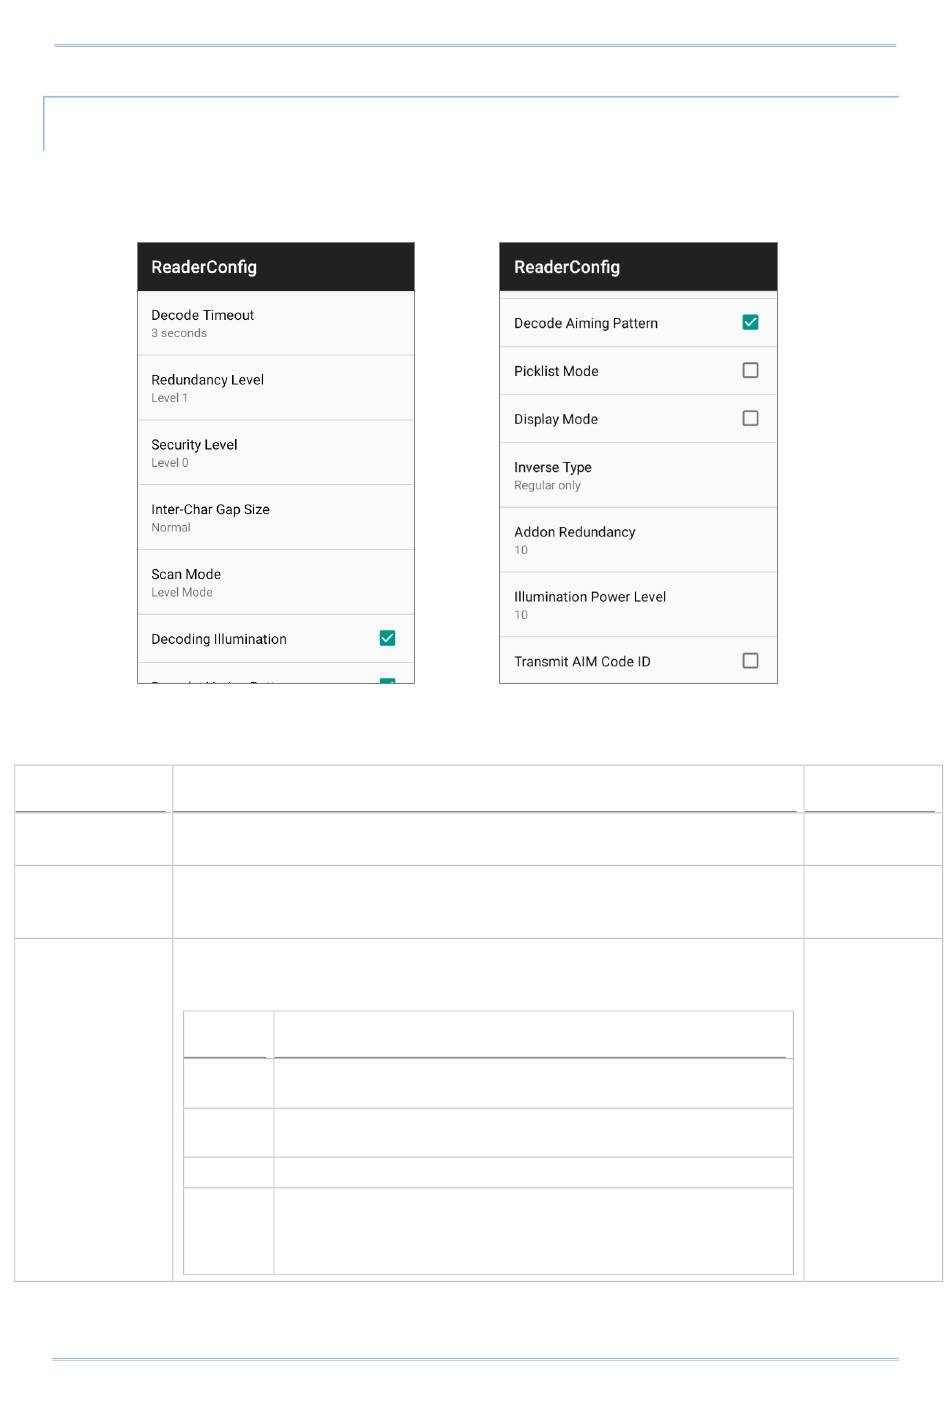Click the Display Mode label text
This screenshot has height=1407, width=950.
point(556,419)
